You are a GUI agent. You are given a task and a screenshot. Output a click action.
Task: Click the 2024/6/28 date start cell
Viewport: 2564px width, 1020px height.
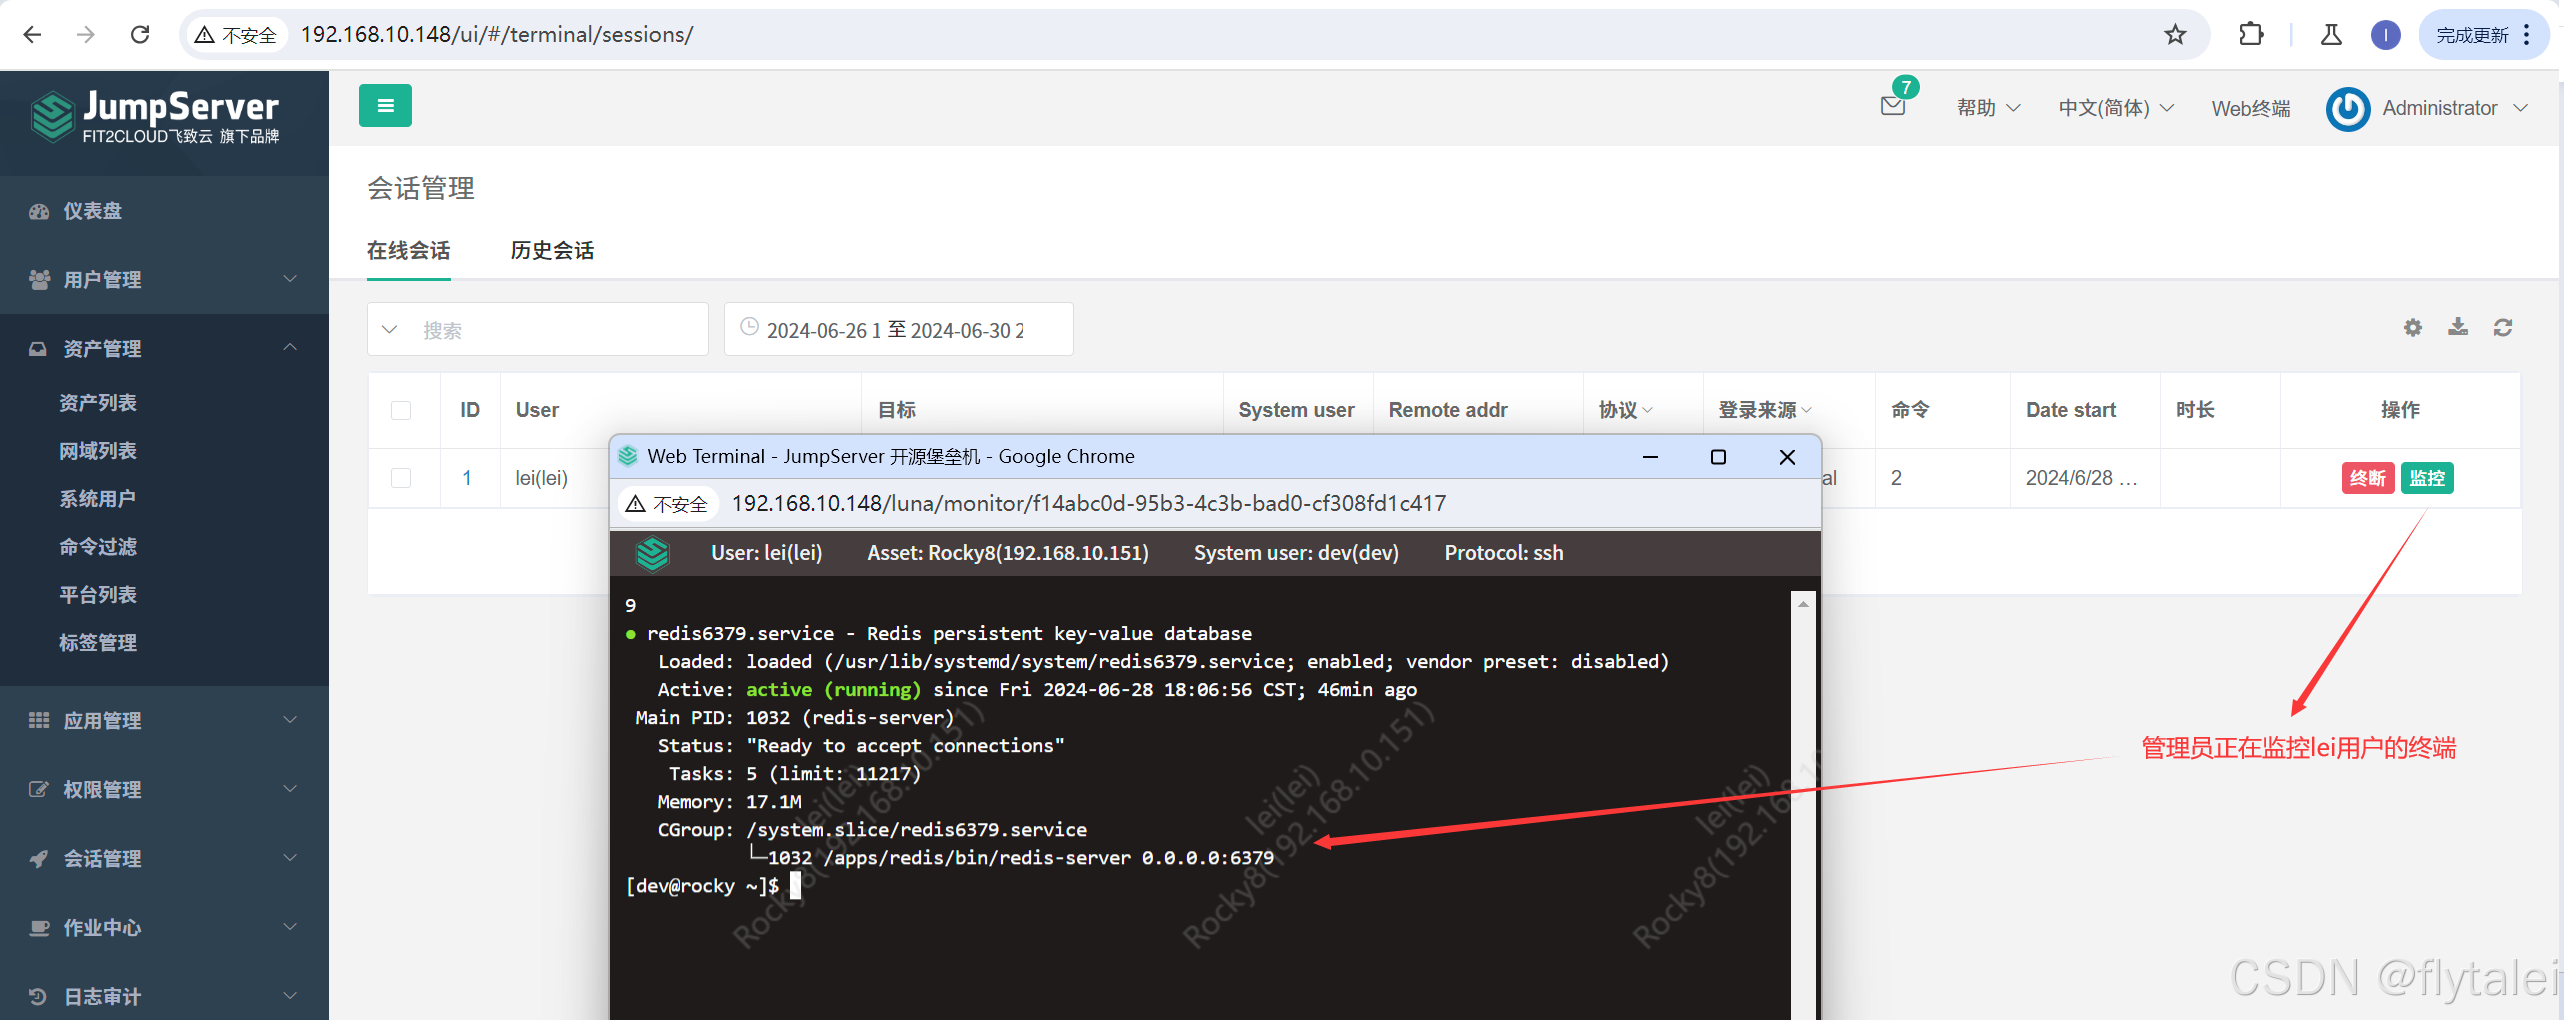2081,478
